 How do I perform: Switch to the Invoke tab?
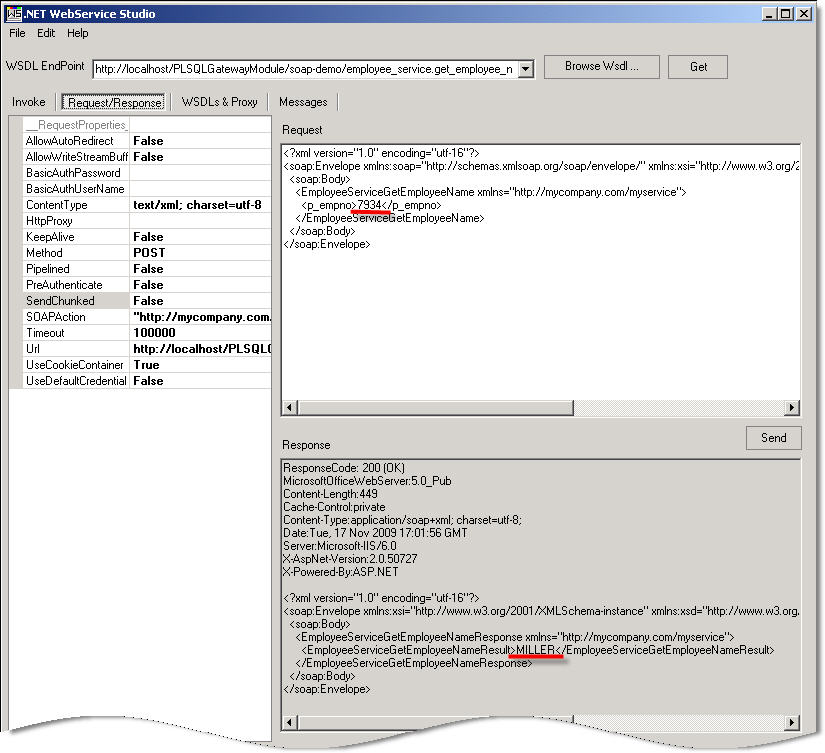pyautogui.click(x=28, y=101)
